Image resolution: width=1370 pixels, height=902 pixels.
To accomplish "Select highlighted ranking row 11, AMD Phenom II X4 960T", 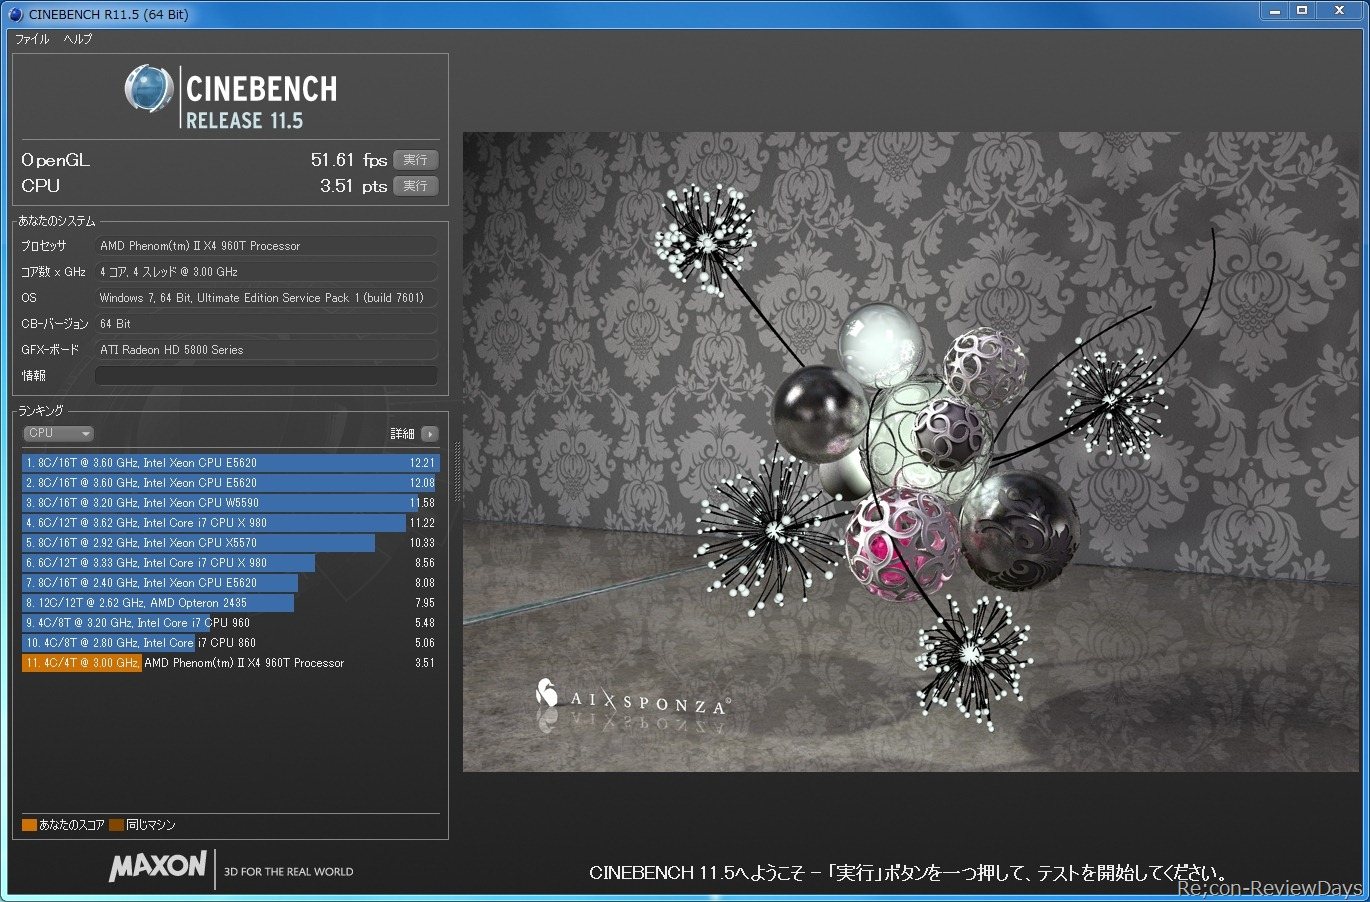I will 229,663.
